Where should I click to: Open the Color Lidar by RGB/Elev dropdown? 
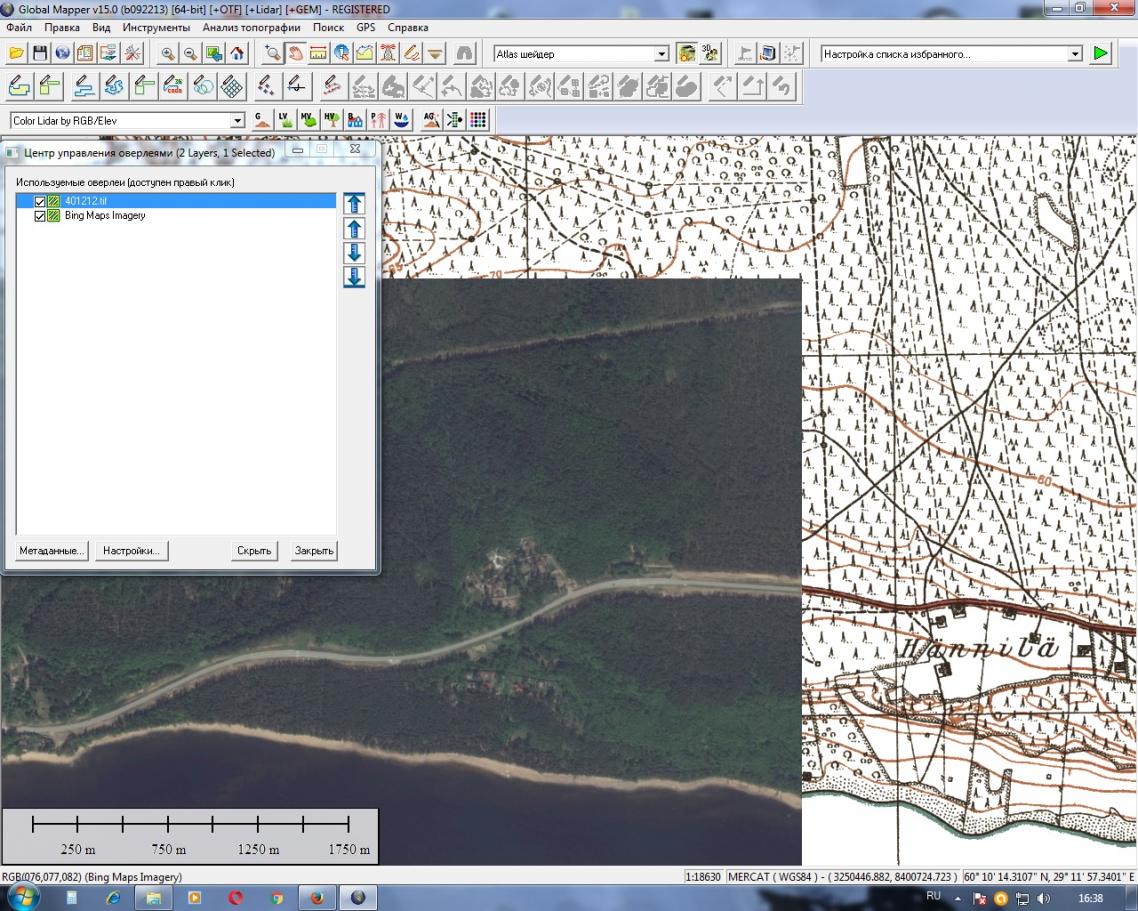click(x=237, y=121)
